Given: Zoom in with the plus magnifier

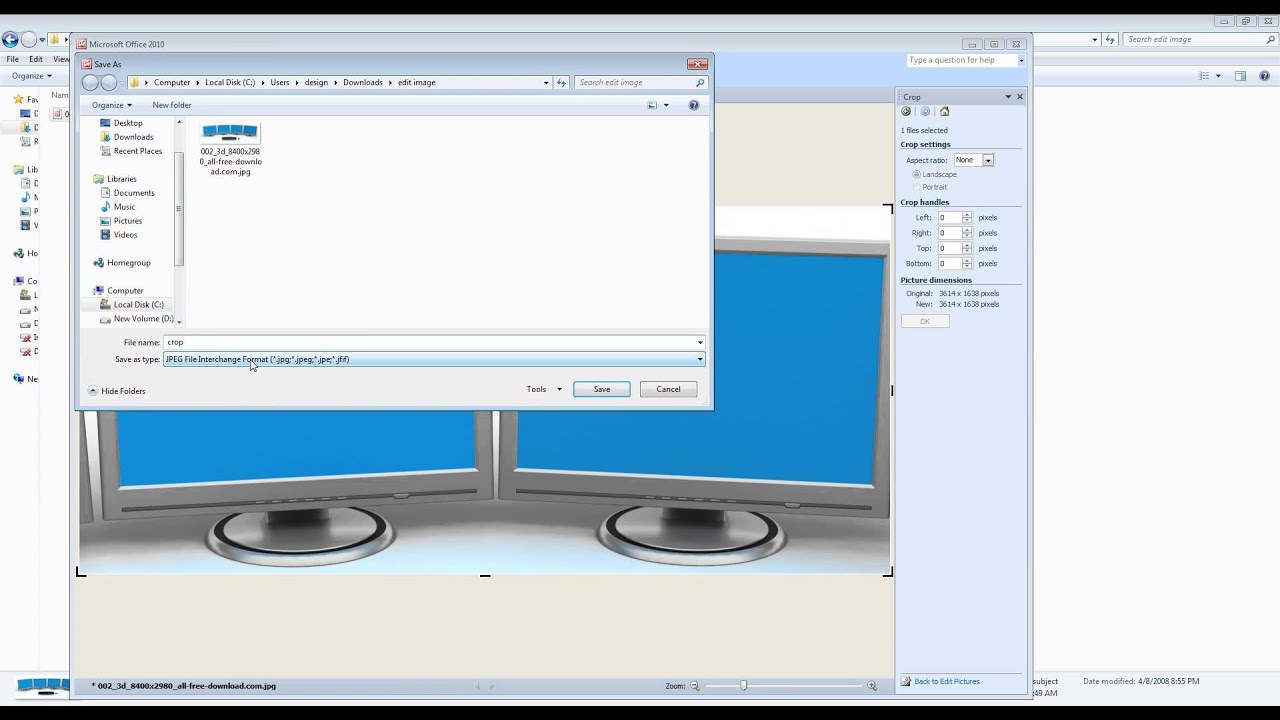Looking at the screenshot, I should (872, 686).
